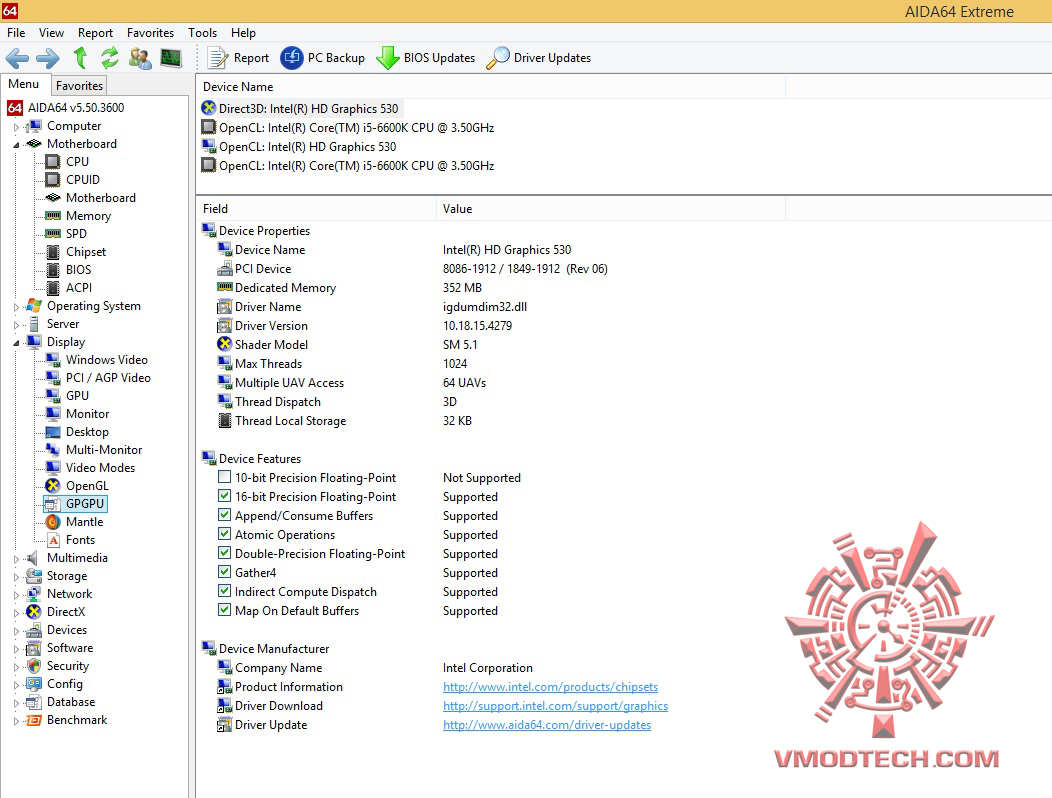Check Driver Updates in toolbar
This screenshot has height=798, width=1052.
[x=538, y=58]
